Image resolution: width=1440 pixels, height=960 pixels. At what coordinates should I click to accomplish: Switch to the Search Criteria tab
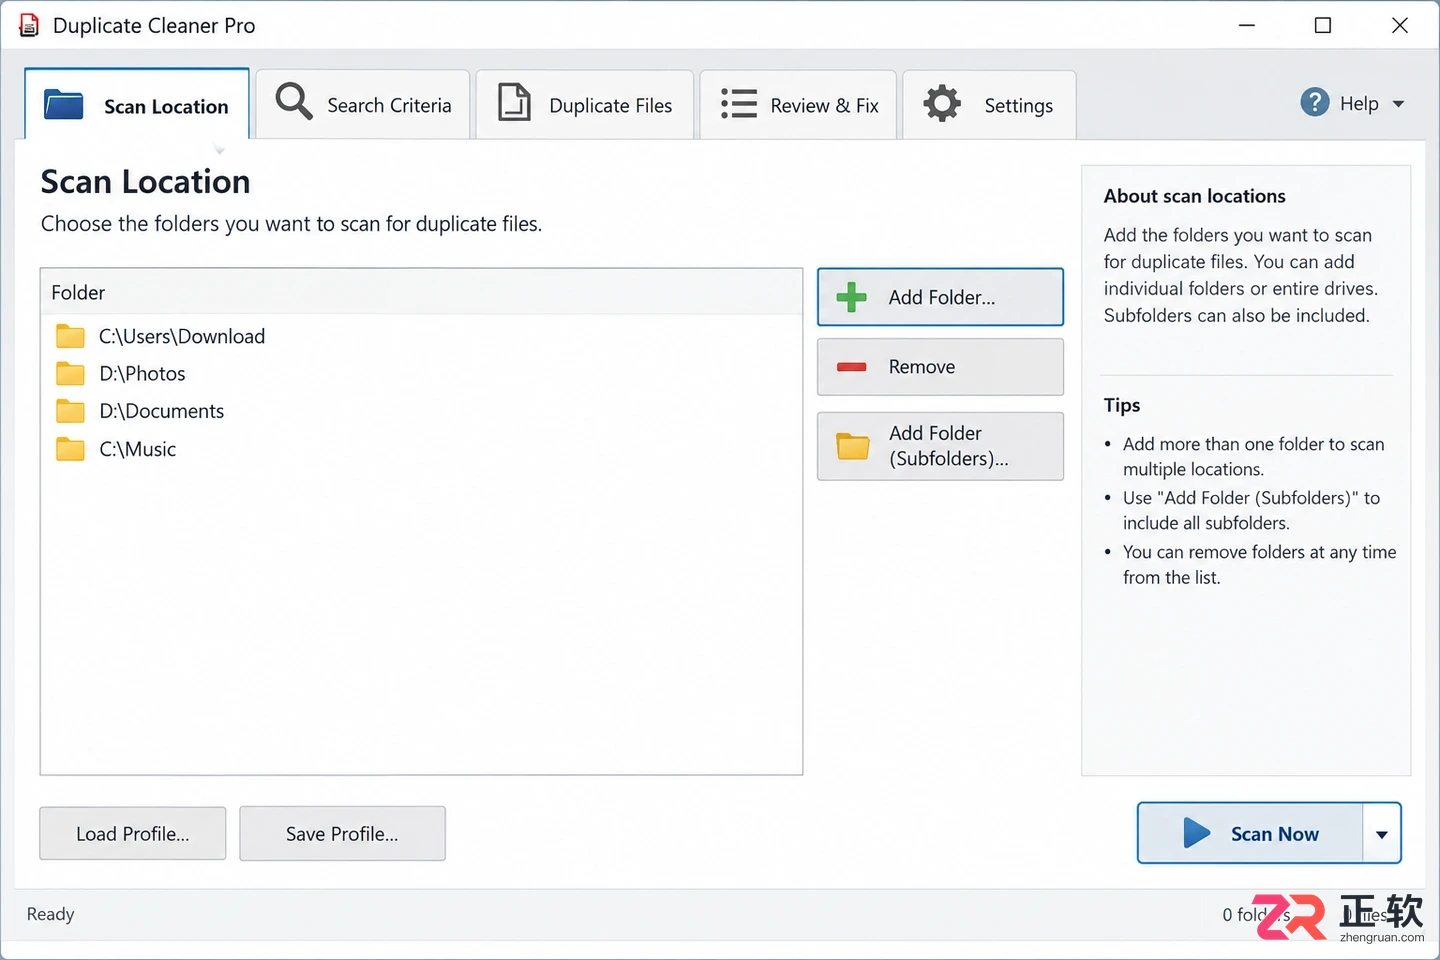point(363,104)
